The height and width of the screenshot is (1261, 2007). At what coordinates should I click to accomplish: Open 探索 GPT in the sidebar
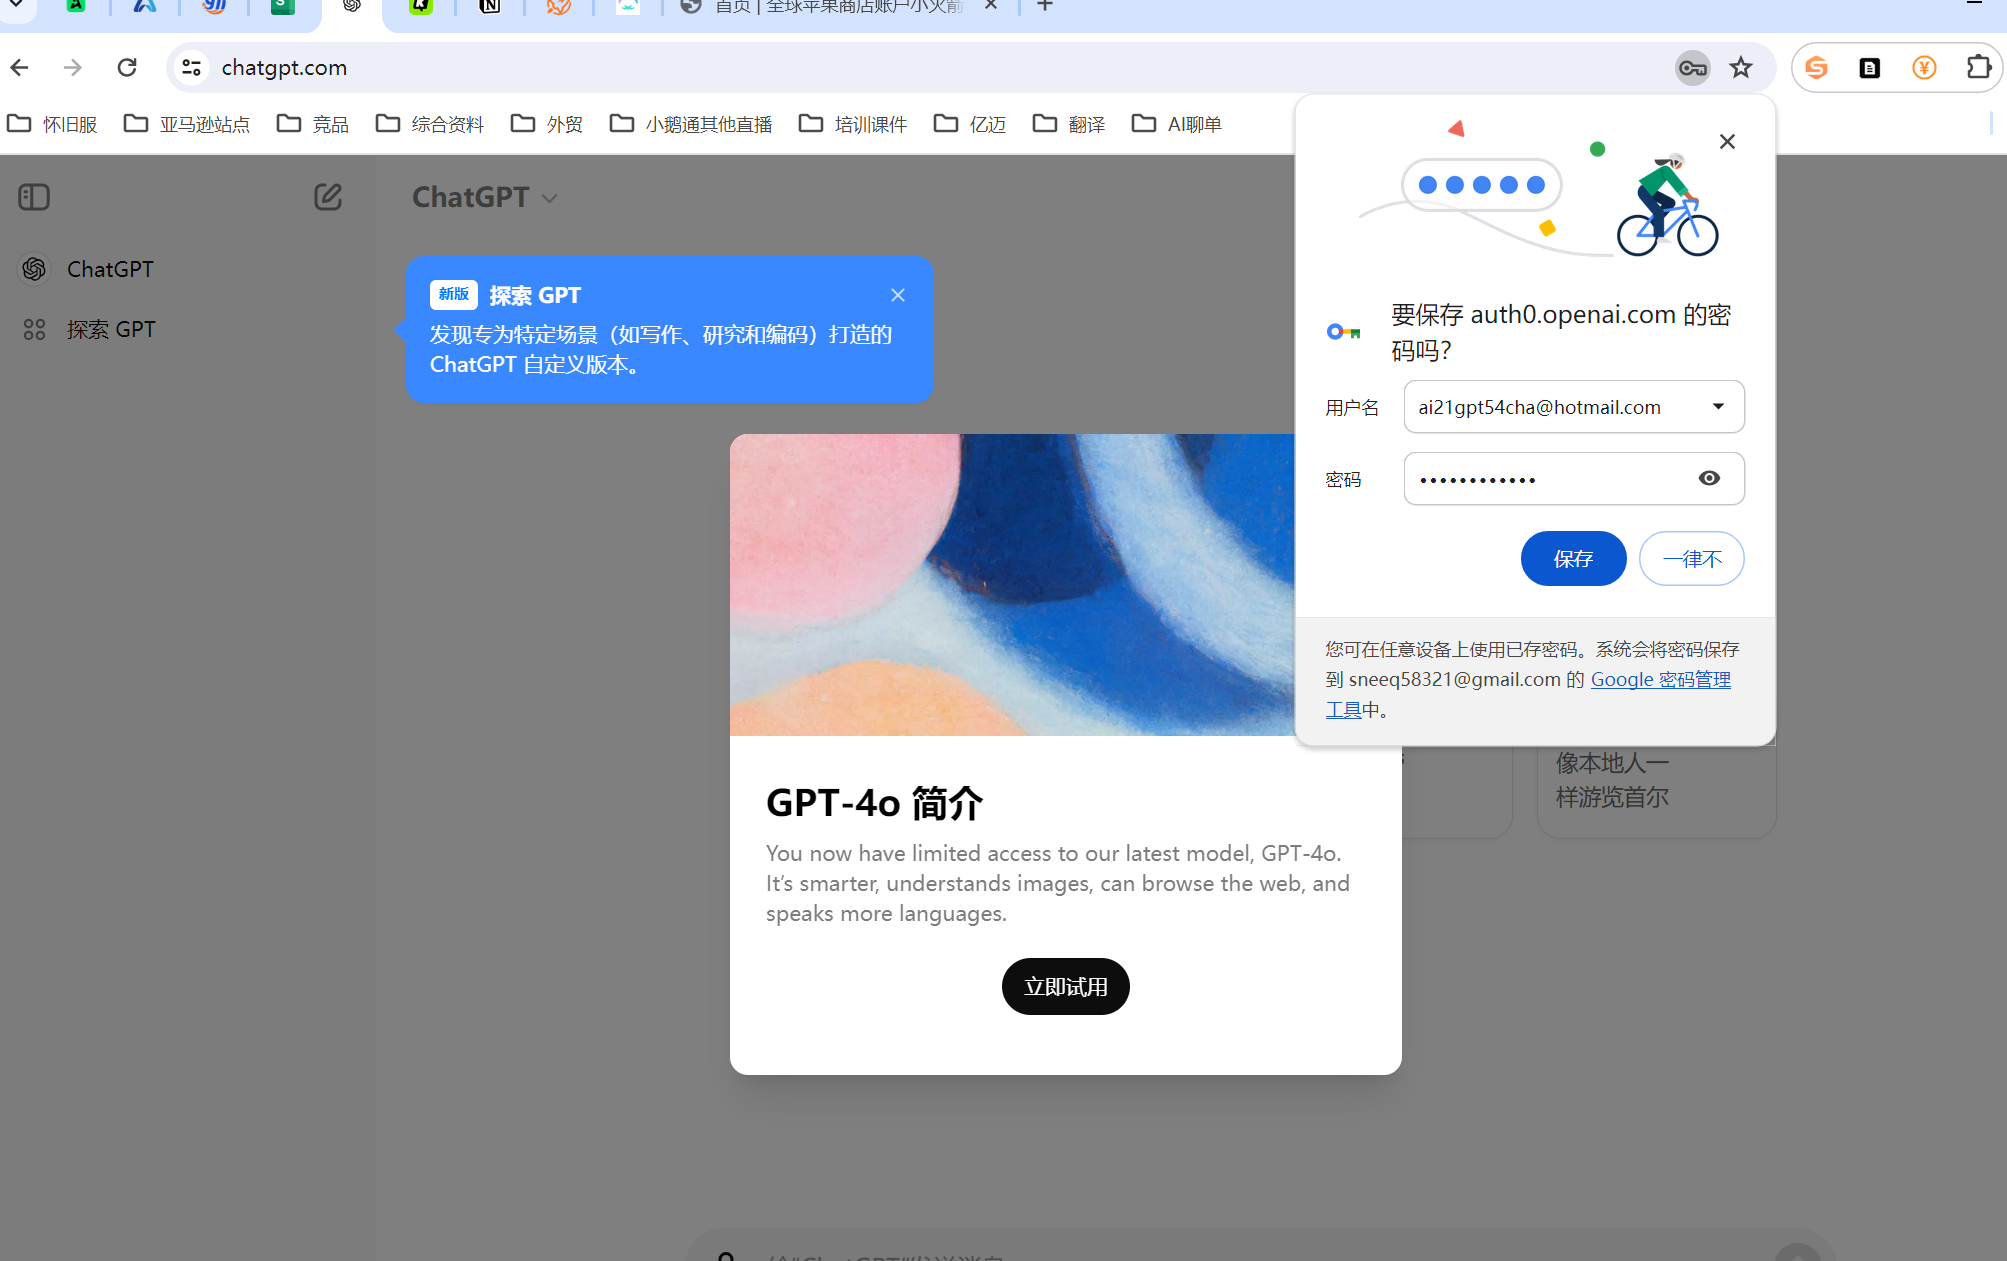pyautogui.click(x=188, y=329)
